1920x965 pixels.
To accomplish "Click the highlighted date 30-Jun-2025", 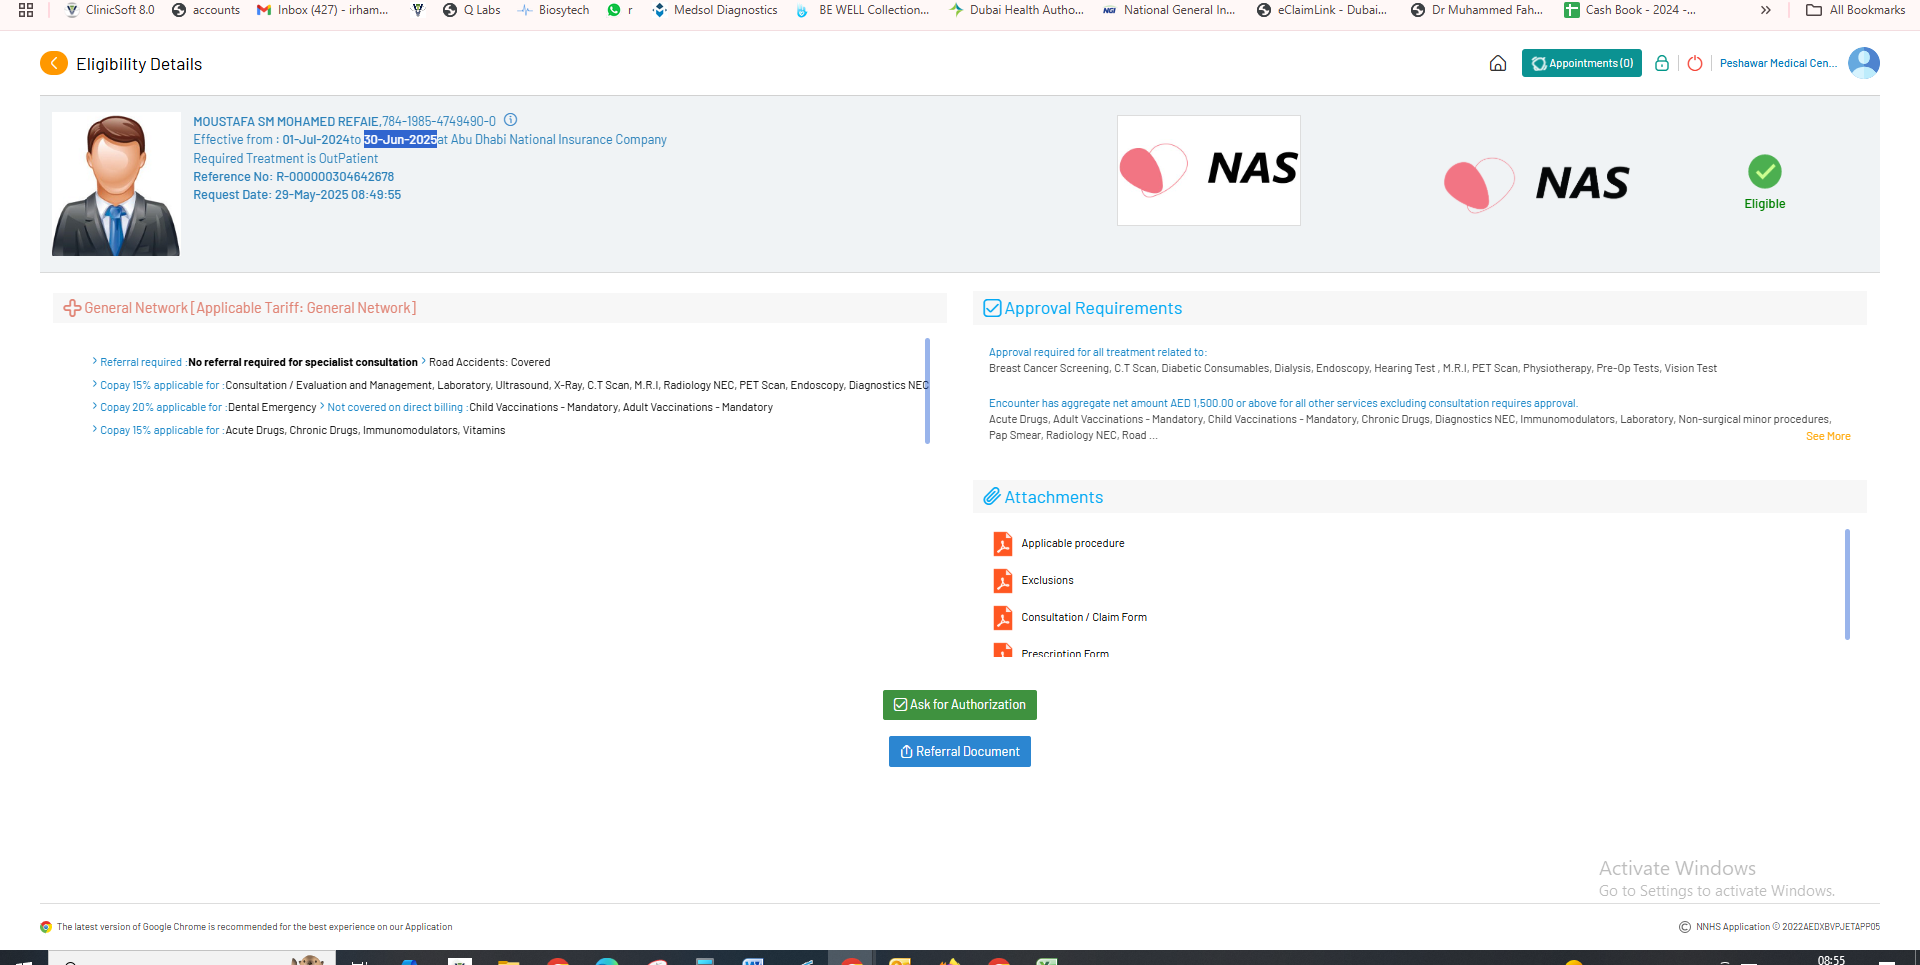I will coord(400,140).
